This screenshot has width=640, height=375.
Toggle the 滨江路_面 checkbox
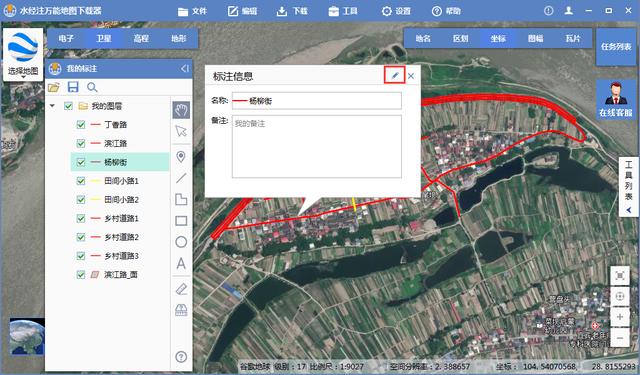point(81,275)
